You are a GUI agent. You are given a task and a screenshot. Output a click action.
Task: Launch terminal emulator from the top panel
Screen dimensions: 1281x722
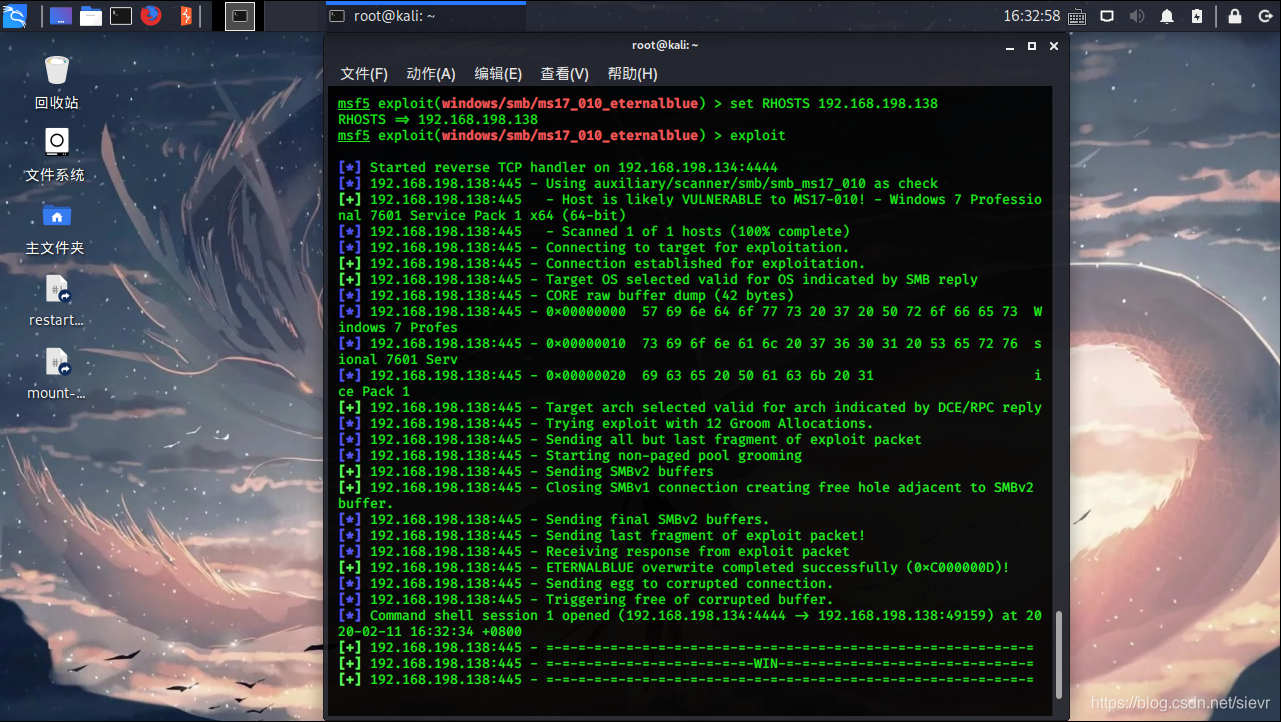tap(121, 16)
